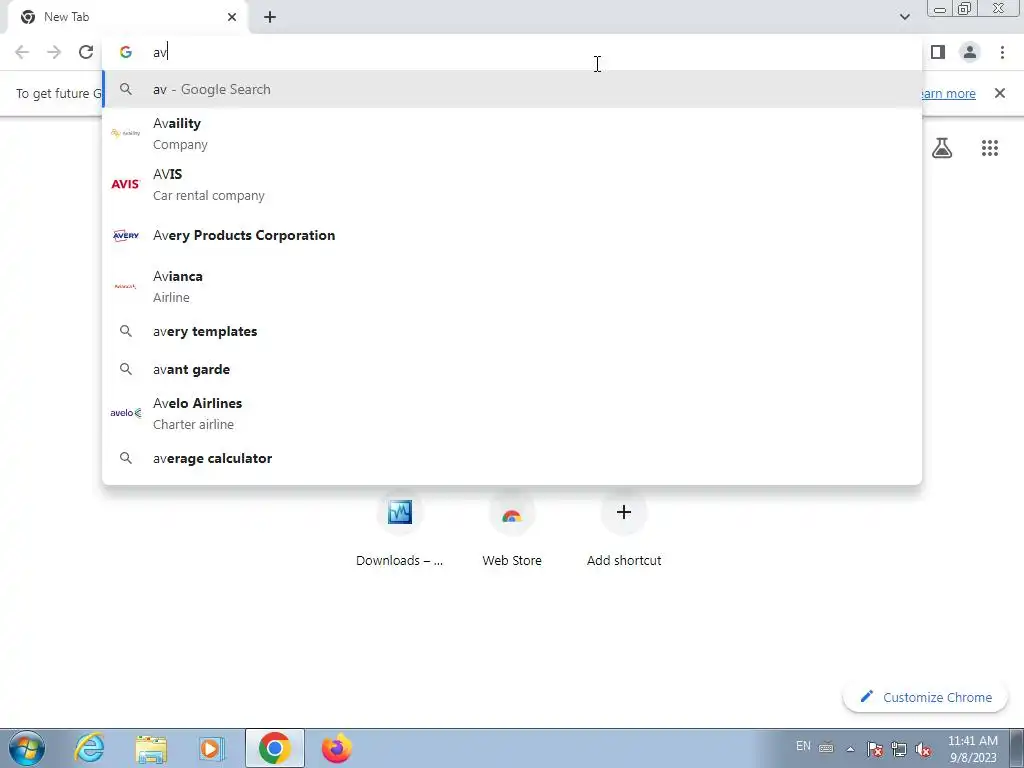The image size is (1024, 768).
Task: Select the Availity company suggestion
Action: click(512, 133)
